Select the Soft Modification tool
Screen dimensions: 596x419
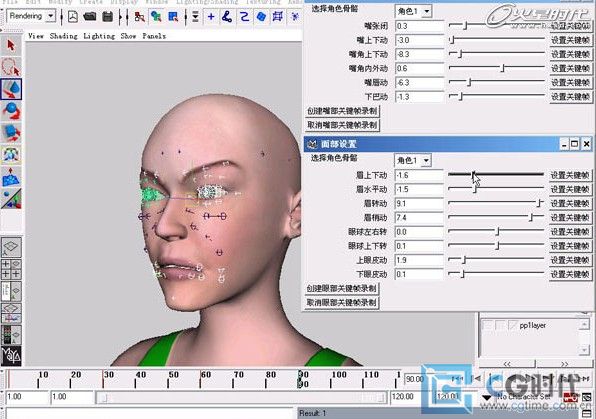[x=11, y=177]
